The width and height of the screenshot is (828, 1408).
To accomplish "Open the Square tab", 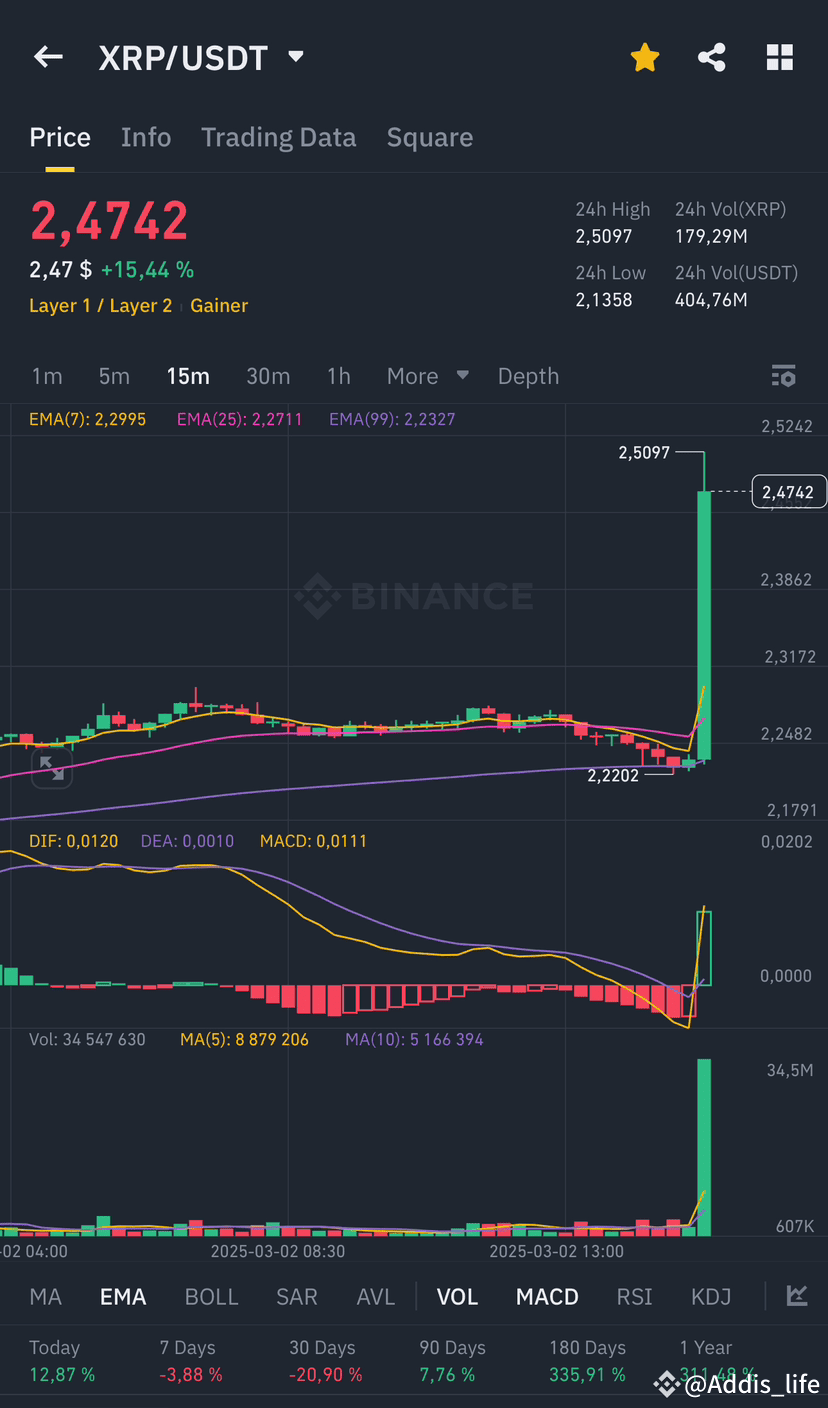I will coord(430,137).
